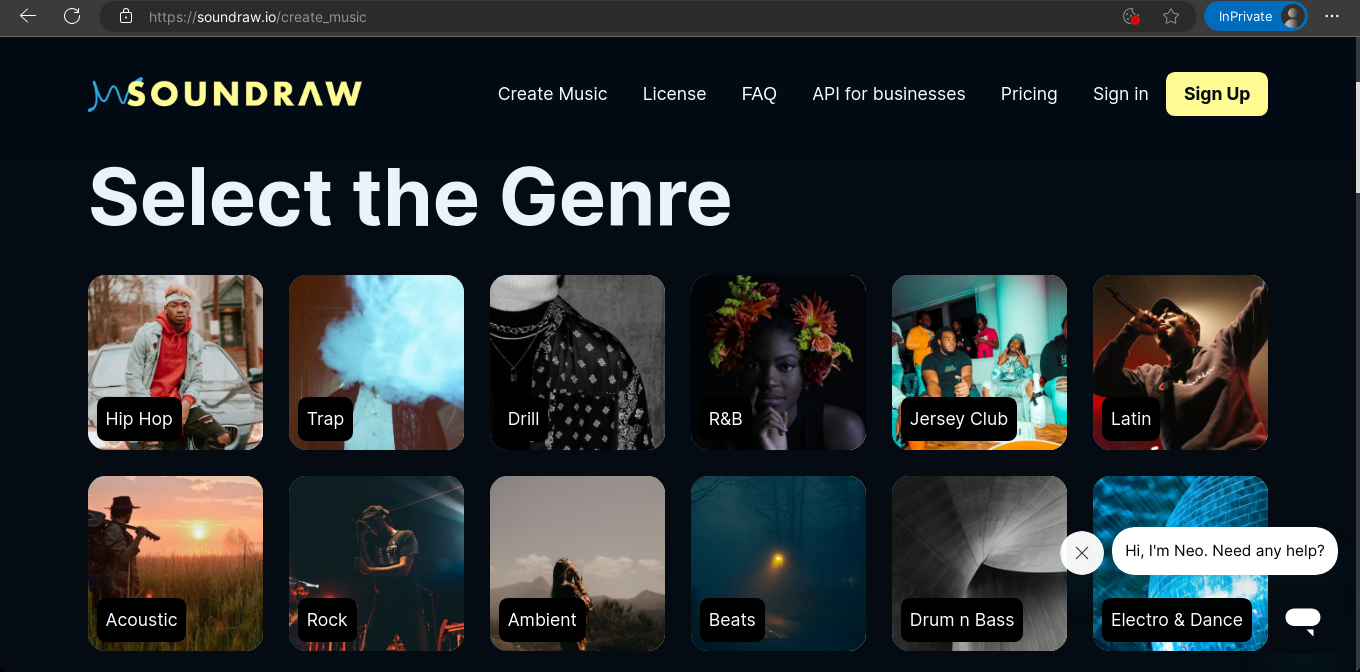Open browser settings and more menu

1332,16
